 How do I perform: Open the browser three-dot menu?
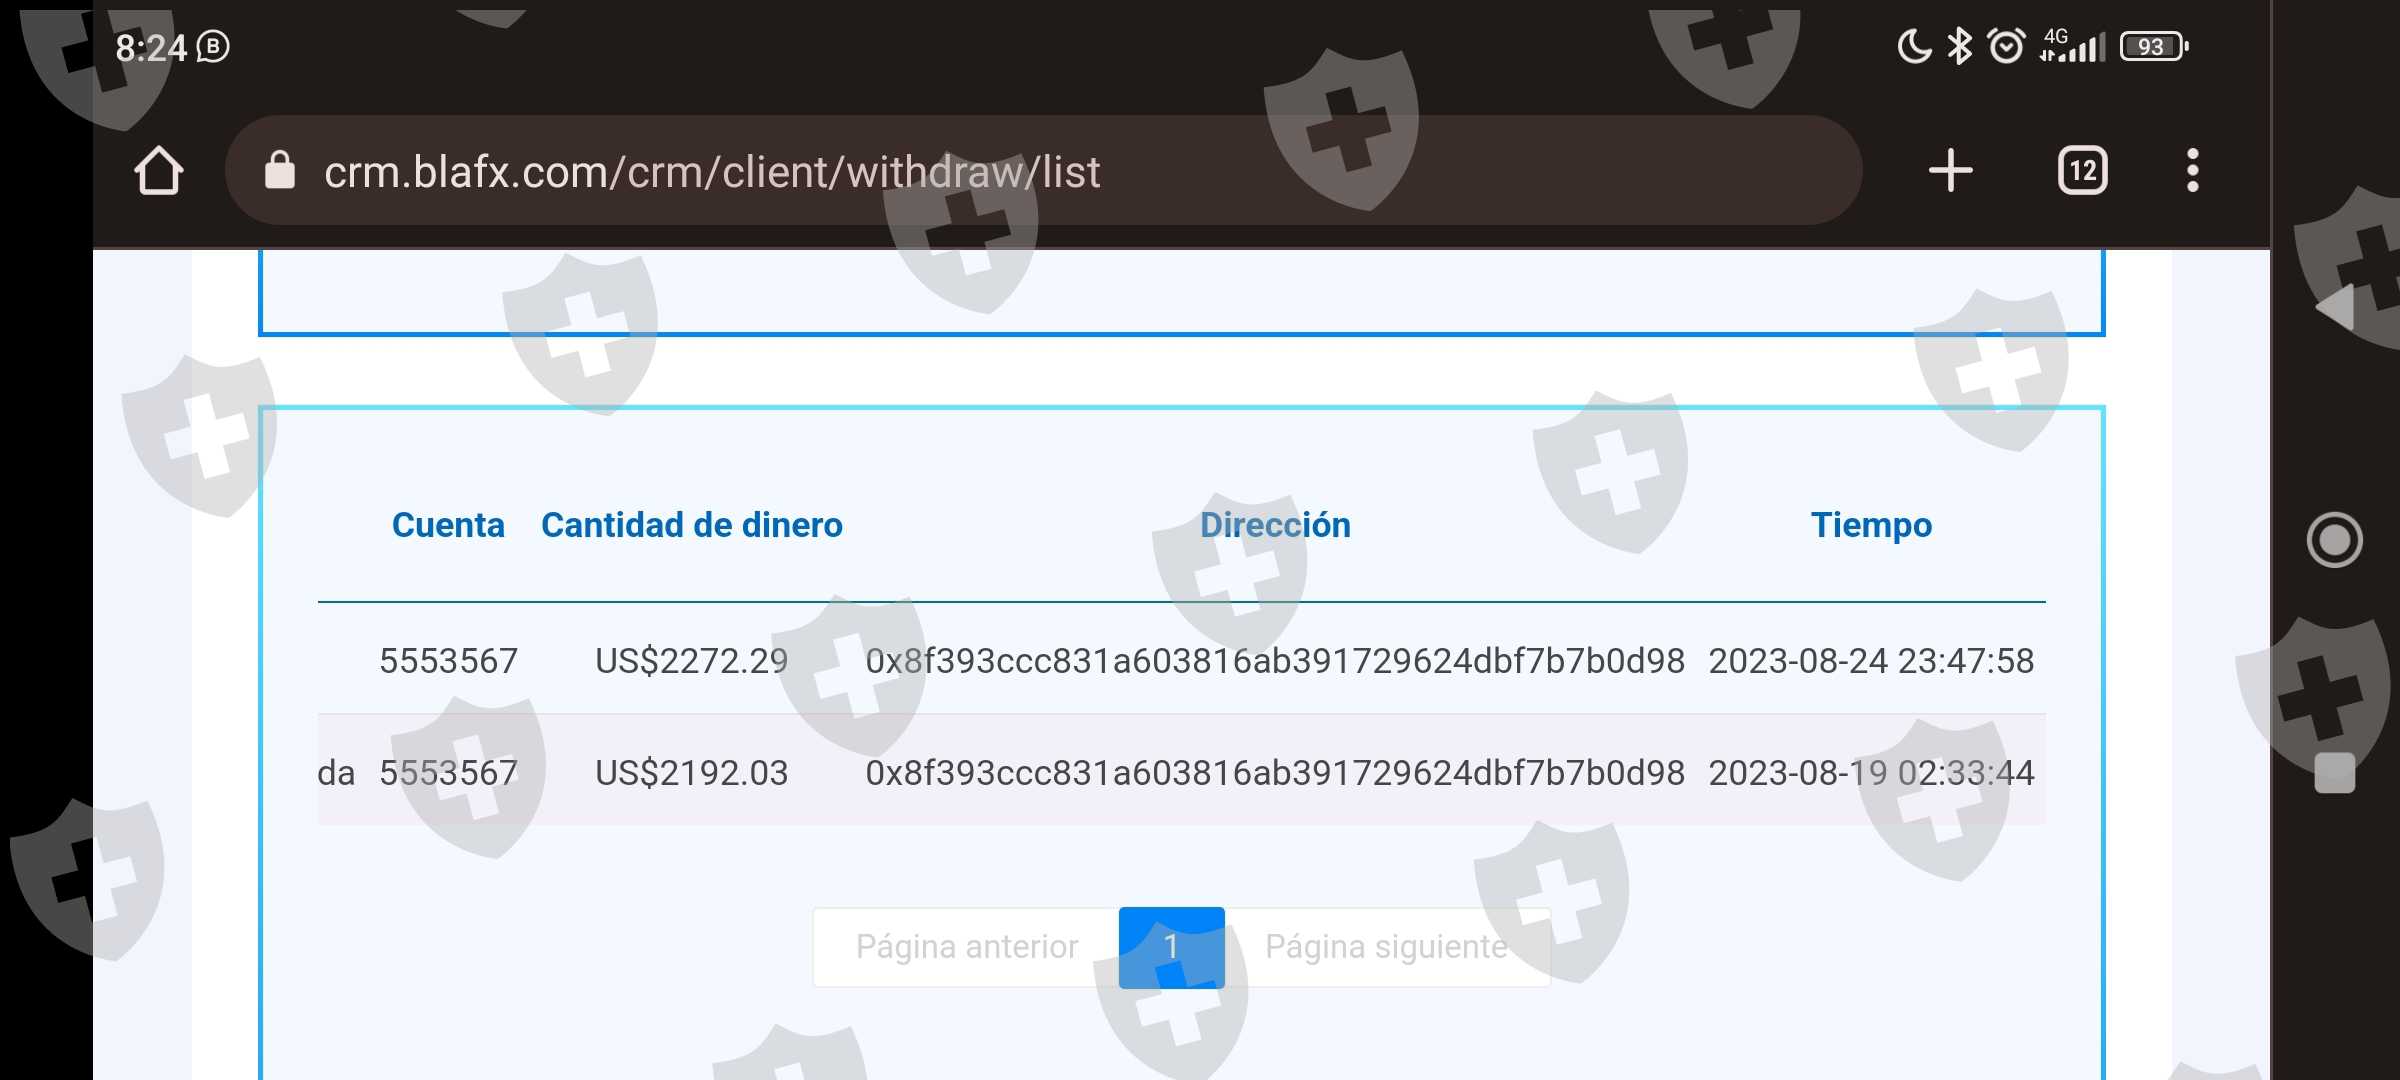pos(2192,170)
